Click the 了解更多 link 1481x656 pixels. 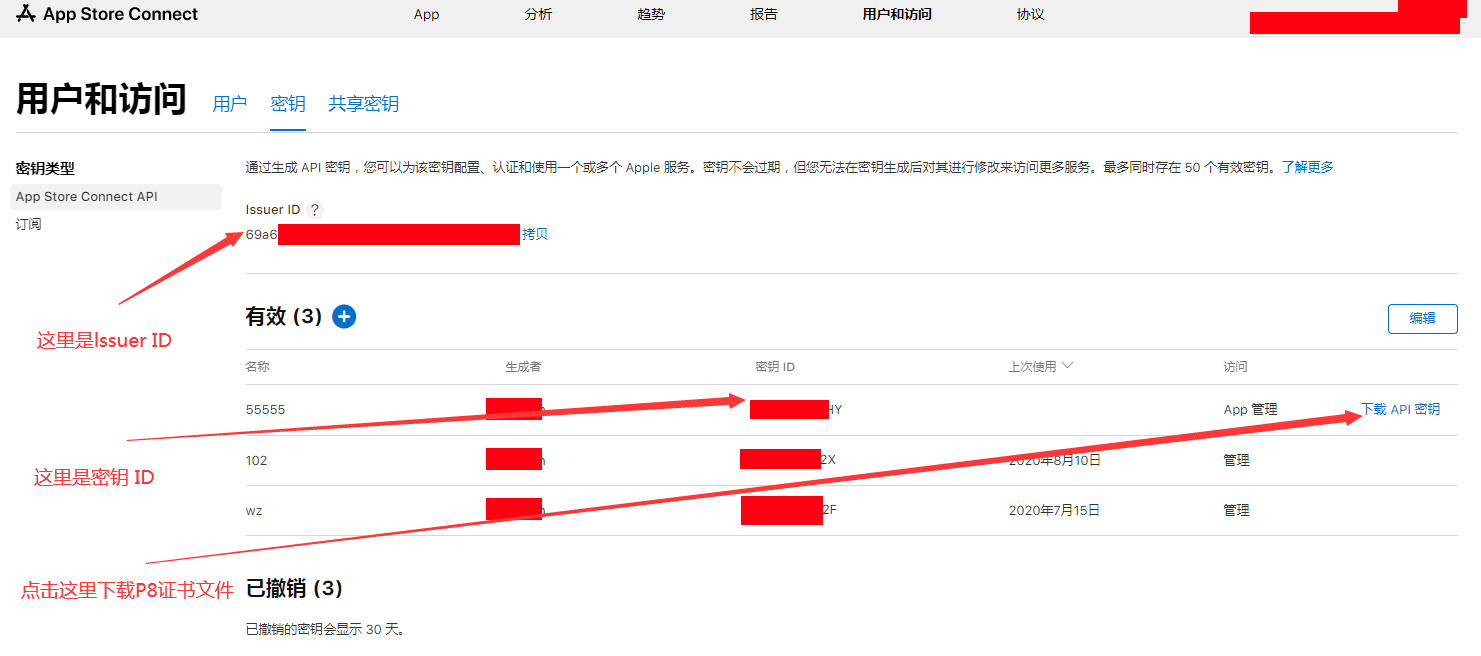pos(1308,167)
